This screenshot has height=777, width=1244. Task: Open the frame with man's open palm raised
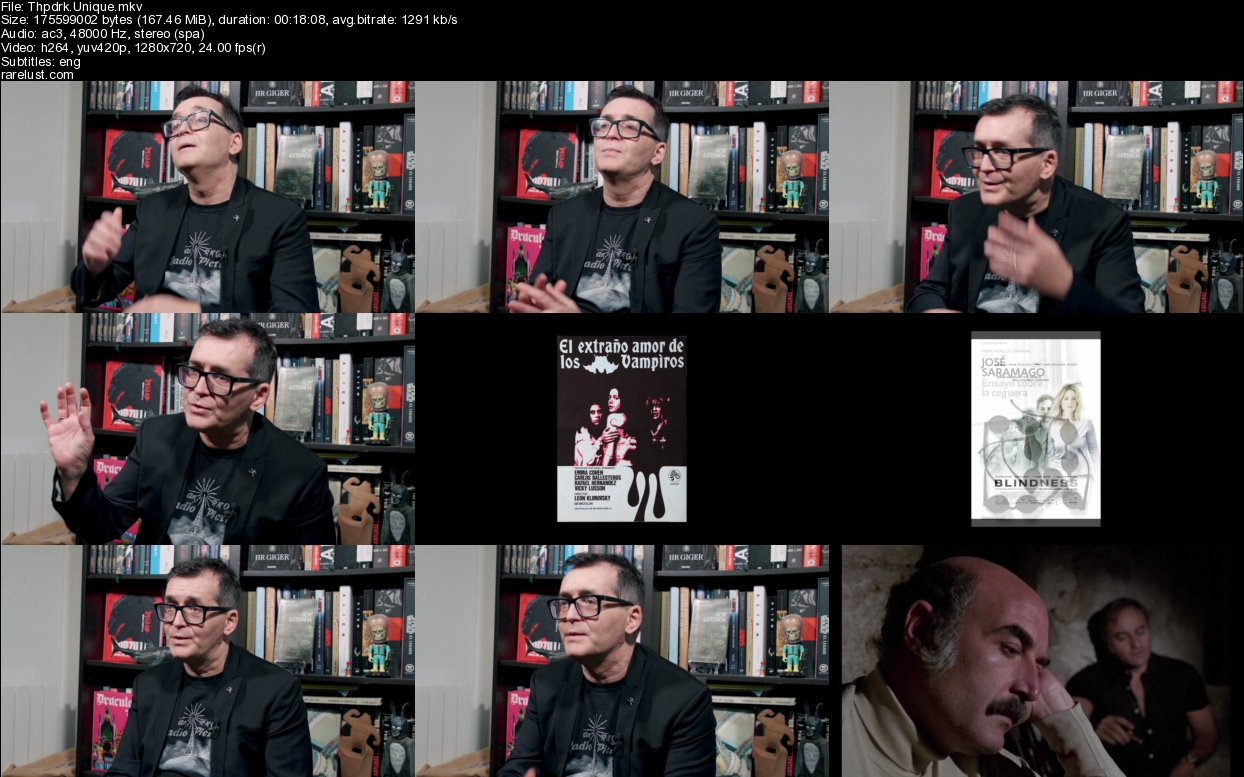click(207, 428)
